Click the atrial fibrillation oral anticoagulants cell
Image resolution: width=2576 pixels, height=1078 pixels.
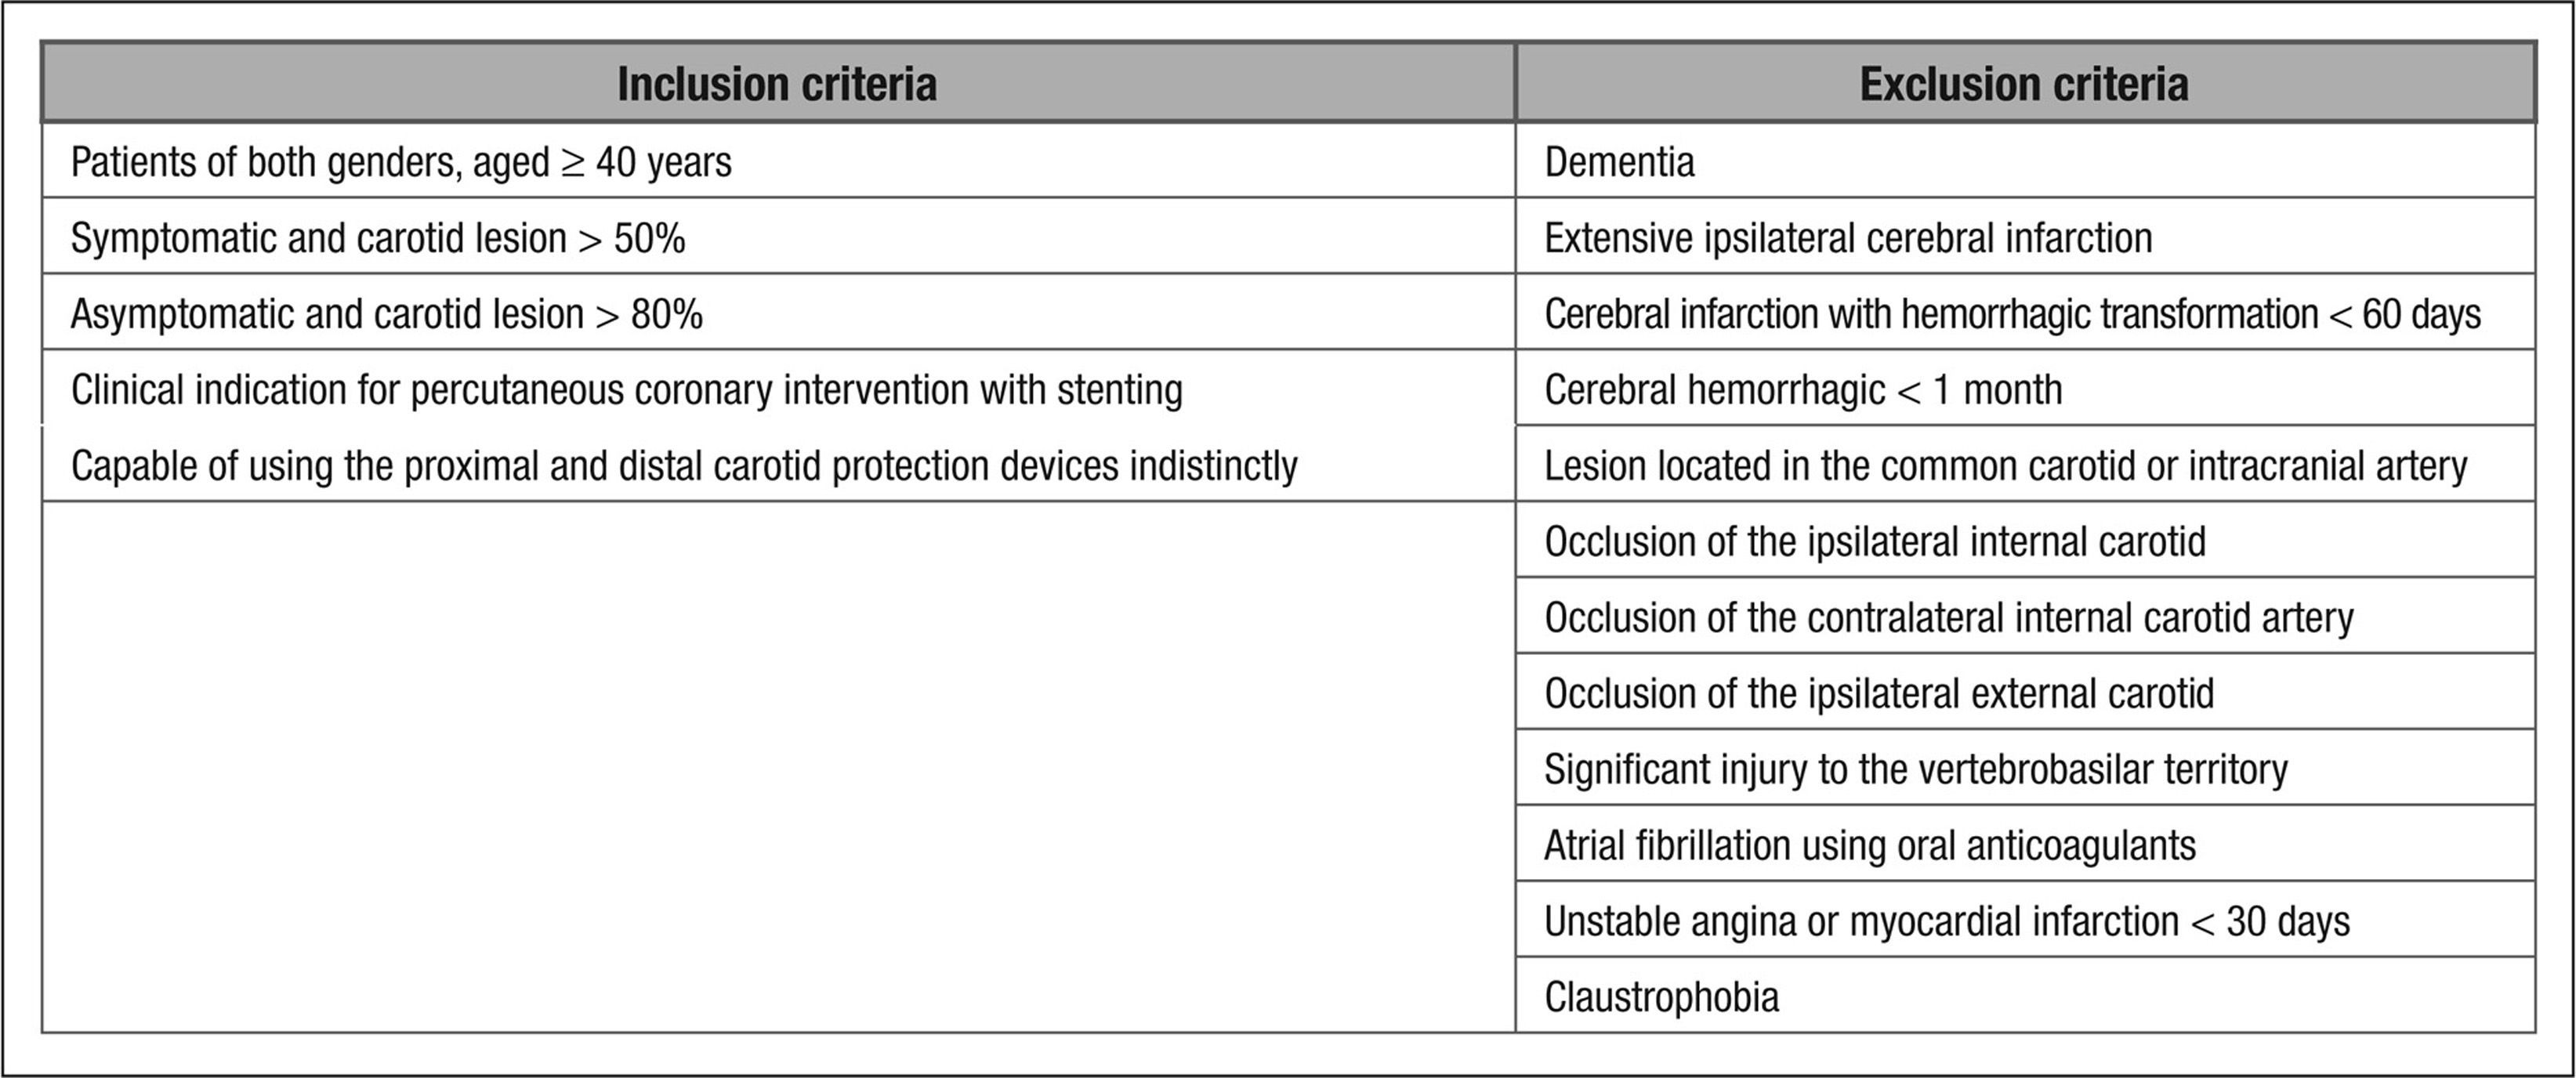pyautogui.click(x=1869, y=846)
